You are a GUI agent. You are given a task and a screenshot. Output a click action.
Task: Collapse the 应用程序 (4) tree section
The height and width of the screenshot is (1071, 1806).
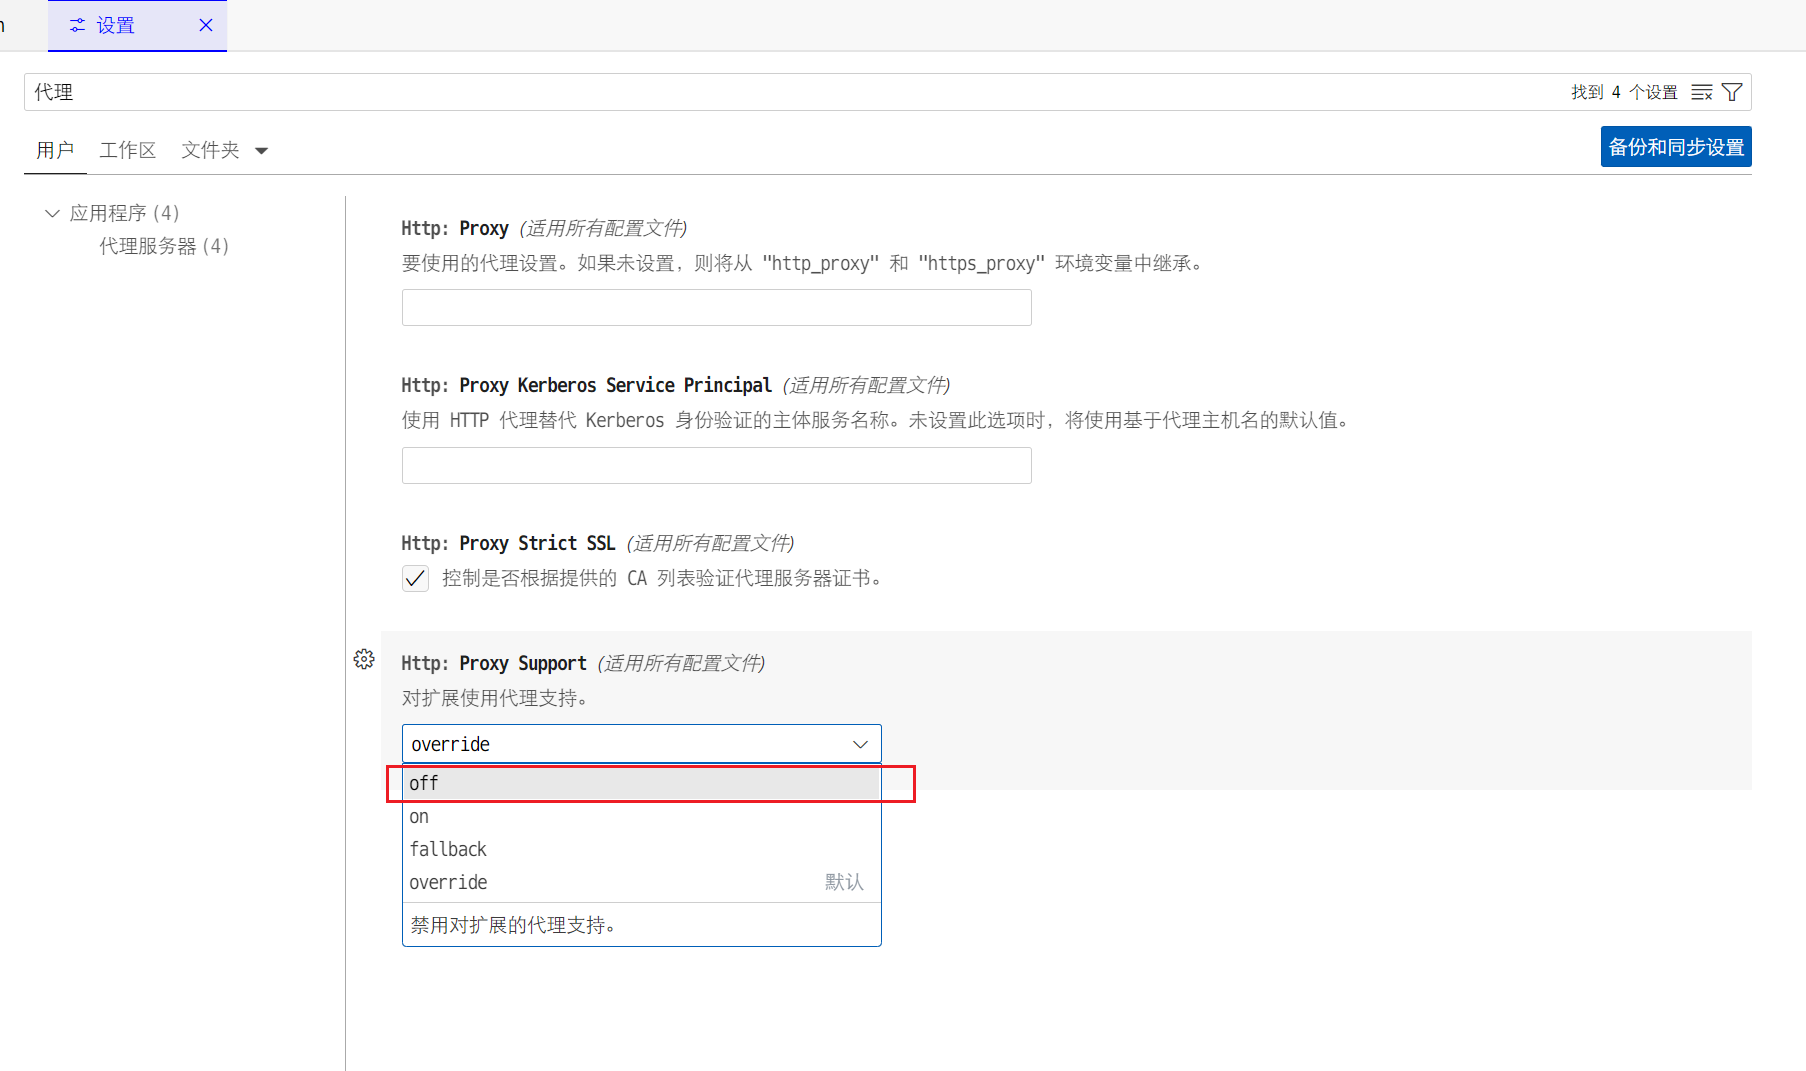coord(52,213)
